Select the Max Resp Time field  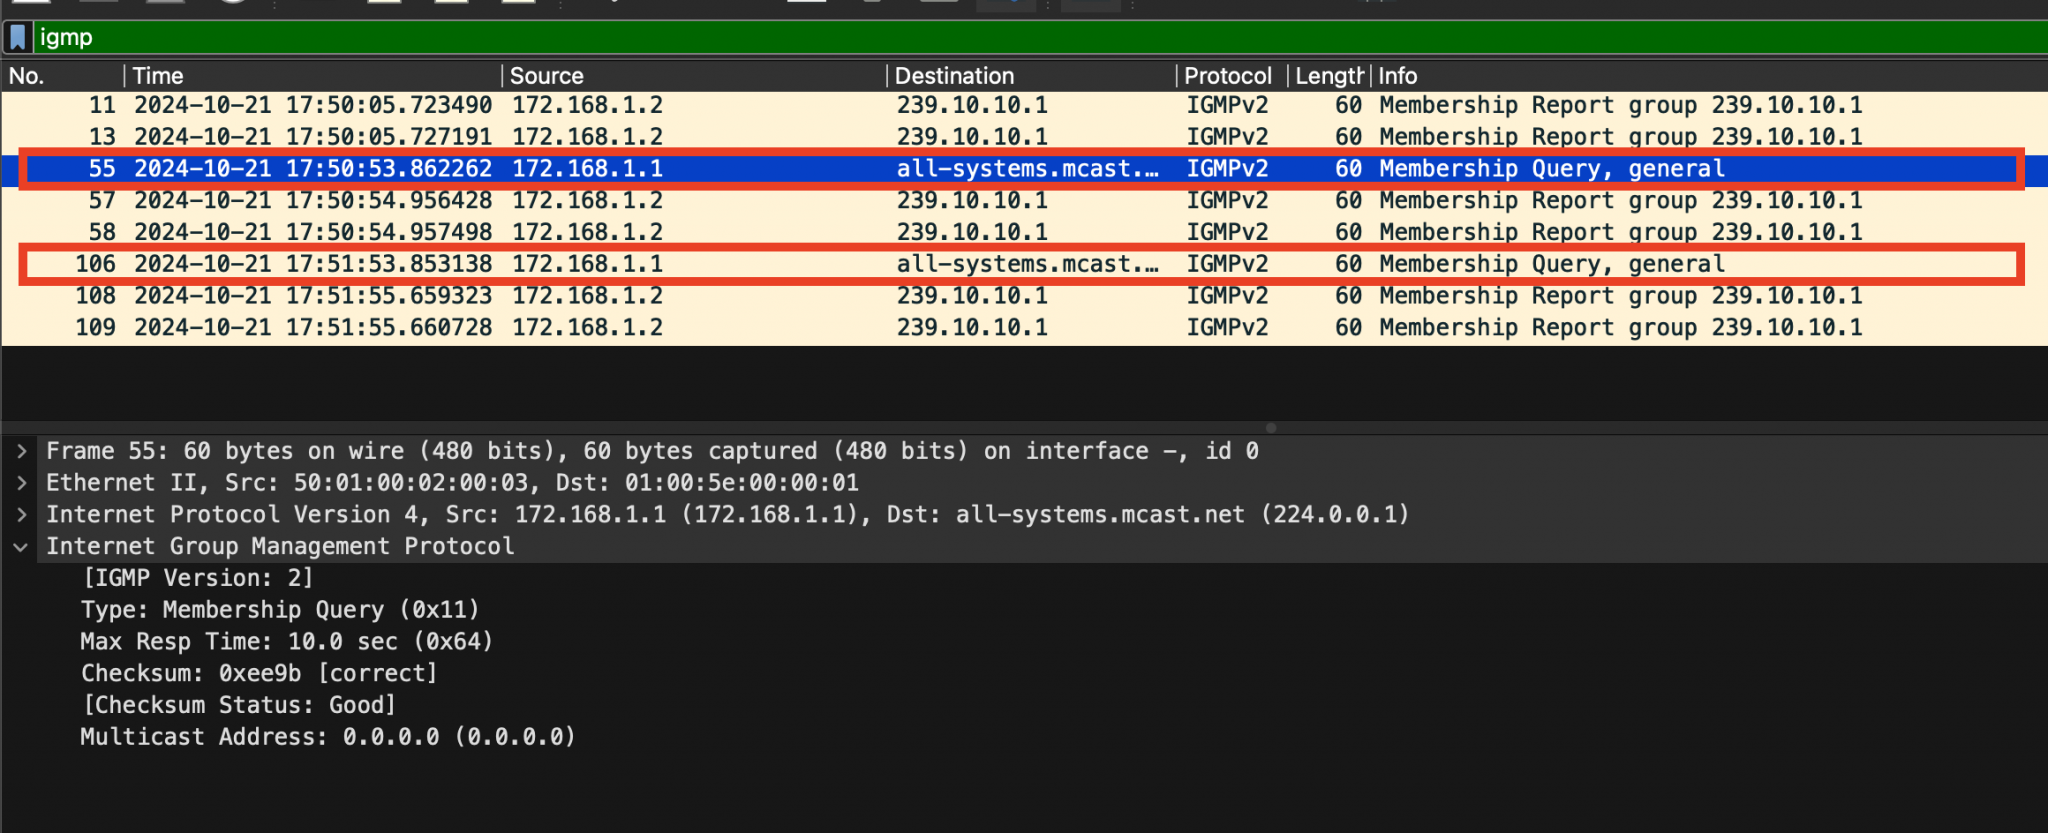tap(287, 642)
